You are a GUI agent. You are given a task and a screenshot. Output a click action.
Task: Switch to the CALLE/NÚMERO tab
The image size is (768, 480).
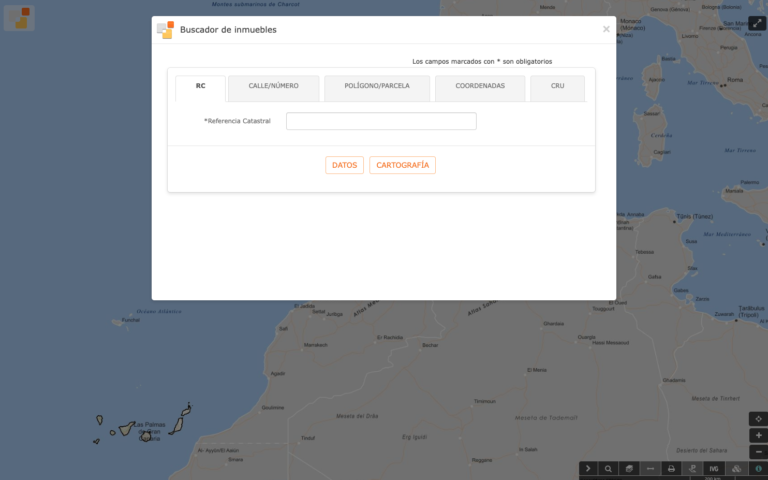tap(273, 88)
